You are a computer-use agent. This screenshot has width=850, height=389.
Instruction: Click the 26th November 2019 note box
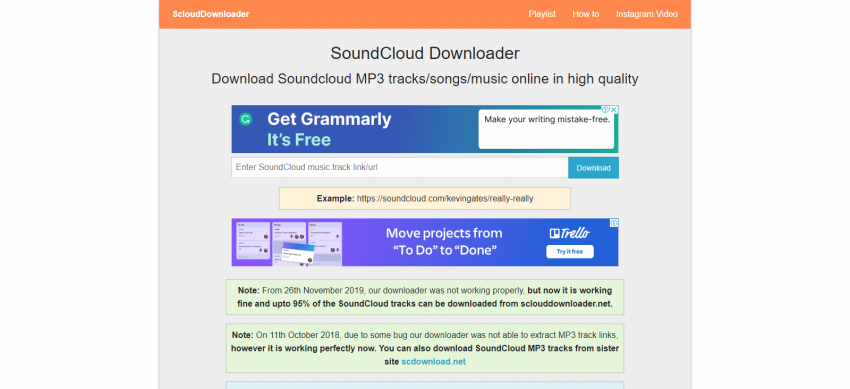[x=425, y=297]
